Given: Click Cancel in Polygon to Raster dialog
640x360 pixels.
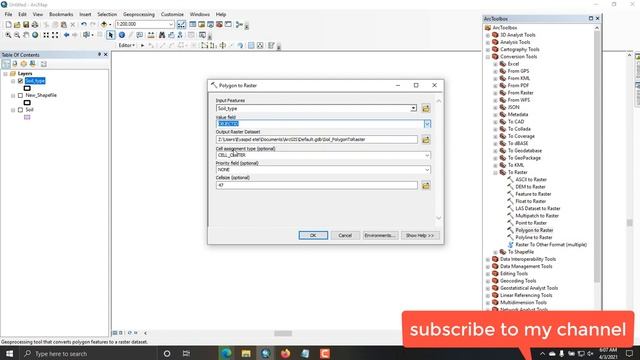Looking at the screenshot, I should [x=345, y=236].
